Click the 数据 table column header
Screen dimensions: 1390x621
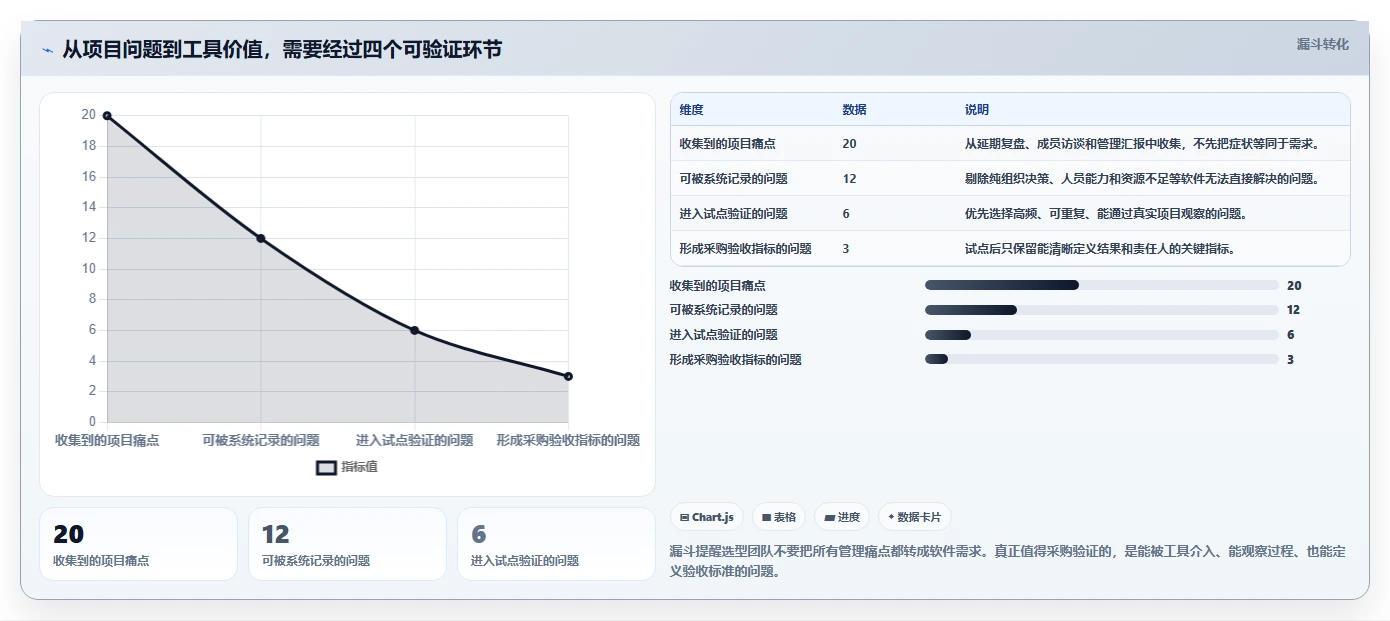pos(855,110)
